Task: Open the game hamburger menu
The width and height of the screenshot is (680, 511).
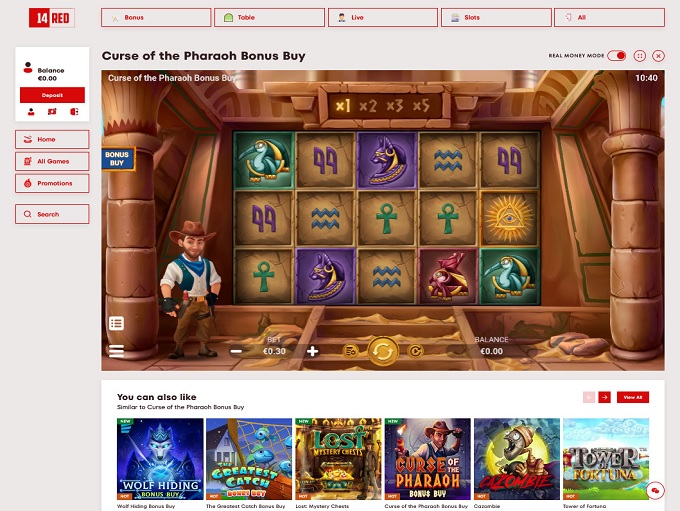Action: coord(116,350)
